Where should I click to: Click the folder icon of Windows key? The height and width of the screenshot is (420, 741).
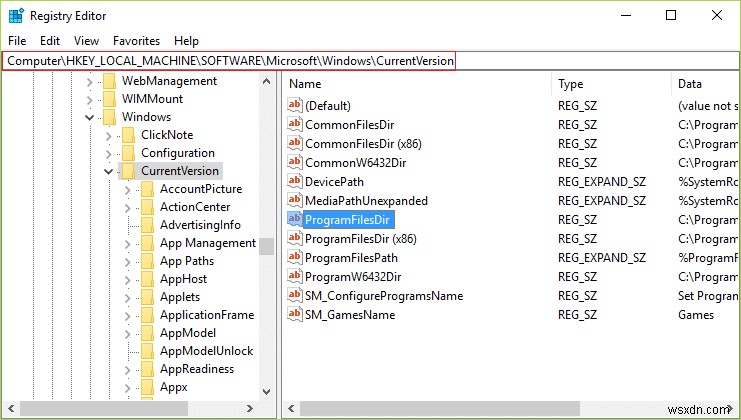pos(110,117)
